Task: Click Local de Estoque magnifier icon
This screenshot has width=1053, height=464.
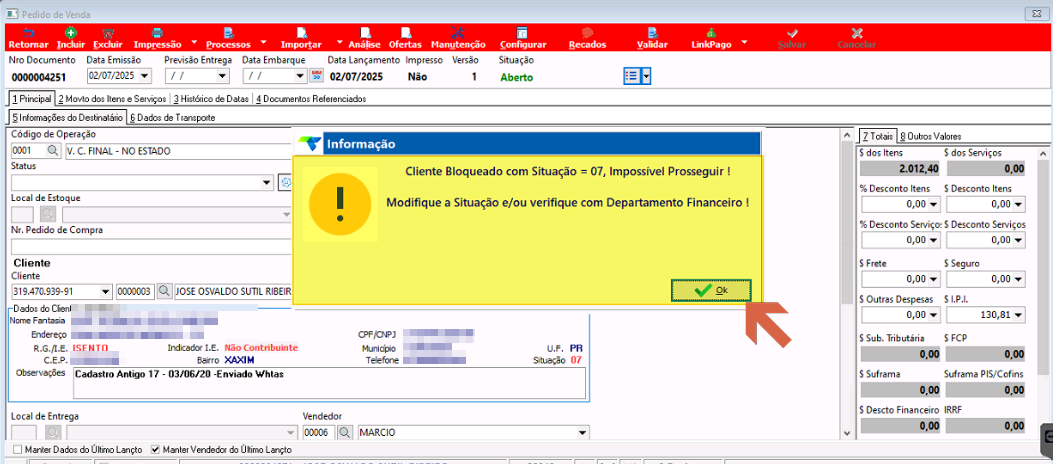Action: (48, 214)
